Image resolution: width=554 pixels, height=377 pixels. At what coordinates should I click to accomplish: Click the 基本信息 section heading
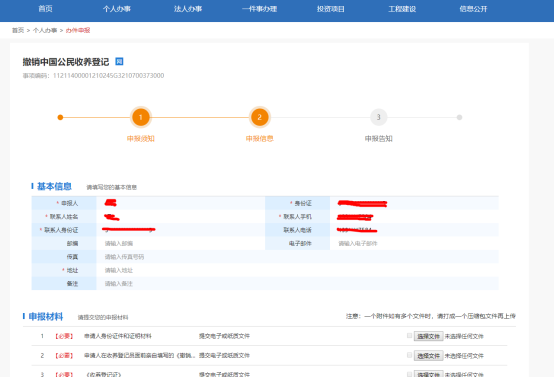(x=54, y=186)
